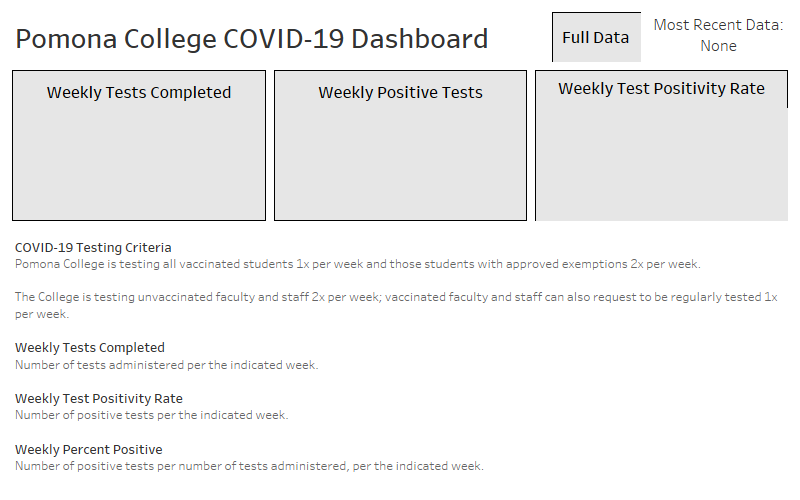Image resolution: width=800 pixels, height=500 pixels.
Task: Select the Weekly Positive Tests panel title
Action: click(x=401, y=92)
